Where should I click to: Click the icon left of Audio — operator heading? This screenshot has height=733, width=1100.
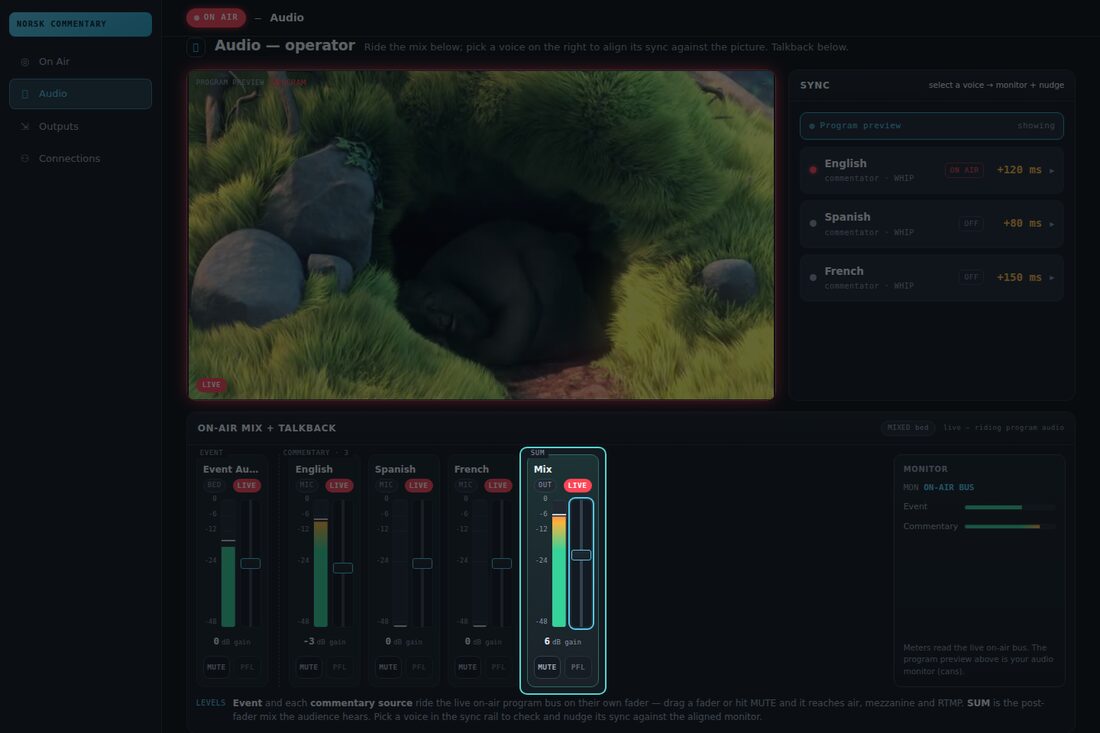pyautogui.click(x=196, y=47)
